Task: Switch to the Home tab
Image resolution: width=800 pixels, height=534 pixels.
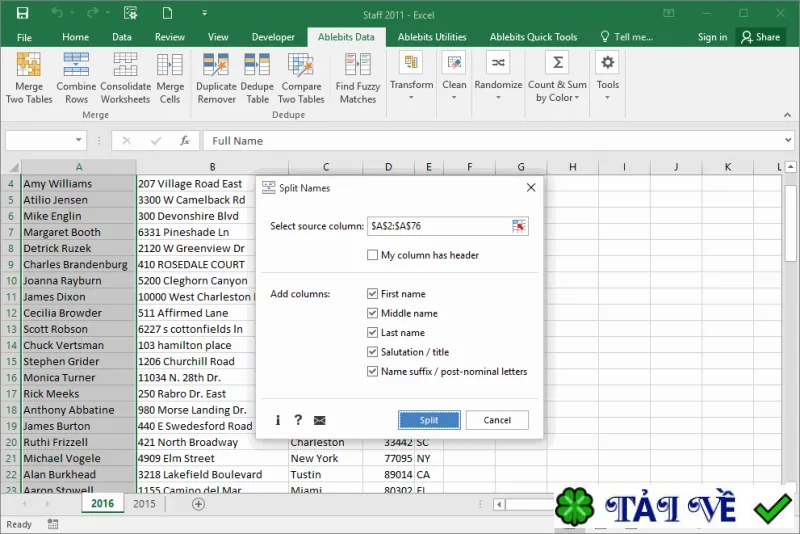Action: (76, 37)
